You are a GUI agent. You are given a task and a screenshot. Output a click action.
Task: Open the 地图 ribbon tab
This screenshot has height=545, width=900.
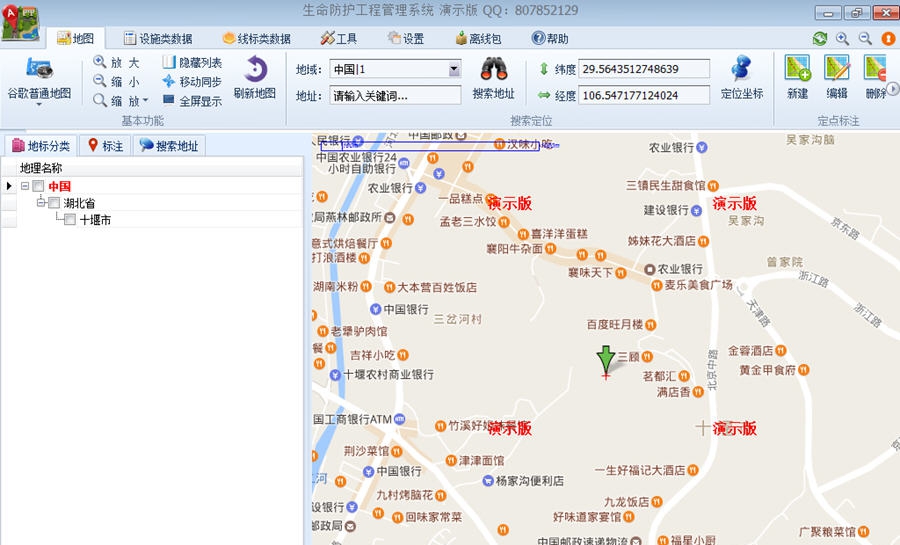coord(75,38)
